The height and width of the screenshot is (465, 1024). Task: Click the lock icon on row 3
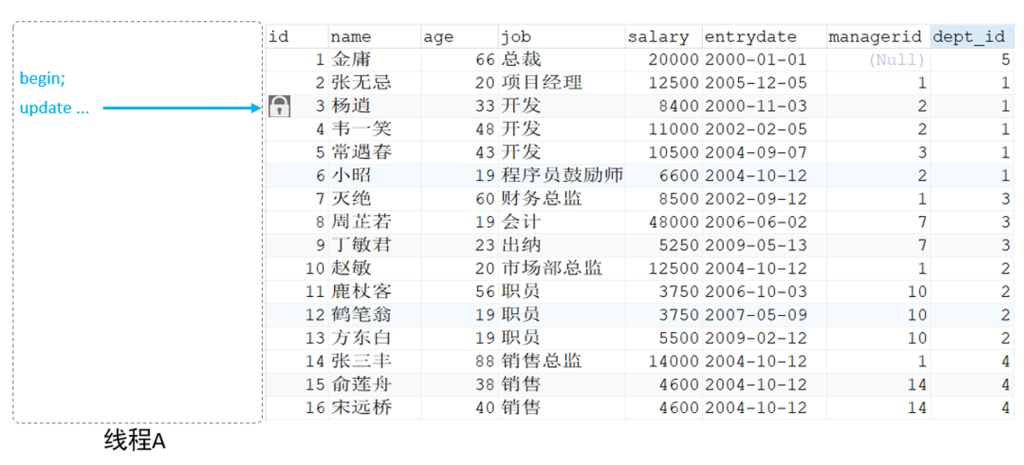[x=280, y=106]
